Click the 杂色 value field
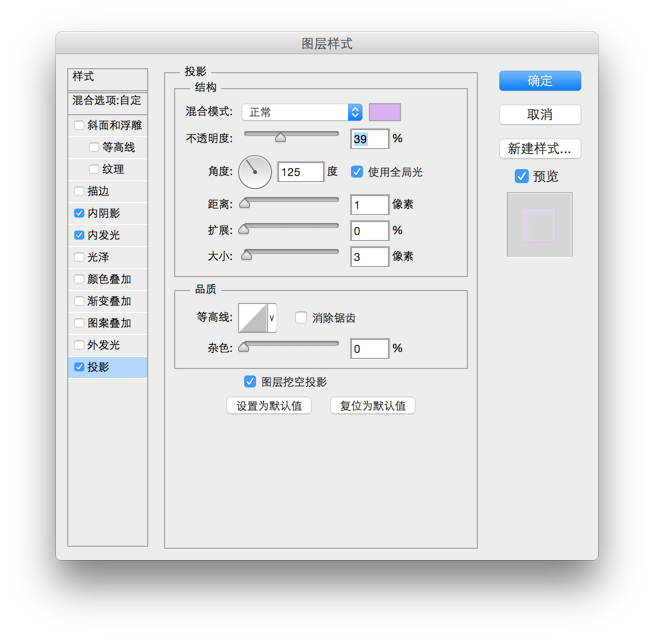This screenshot has width=654, height=640. pyautogui.click(x=370, y=348)
